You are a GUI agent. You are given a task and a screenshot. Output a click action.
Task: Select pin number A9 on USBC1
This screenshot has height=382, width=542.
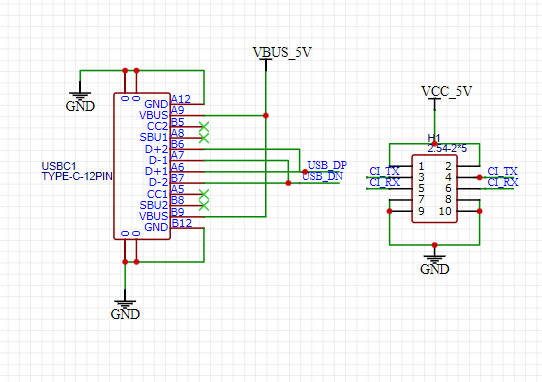point(178,110)
